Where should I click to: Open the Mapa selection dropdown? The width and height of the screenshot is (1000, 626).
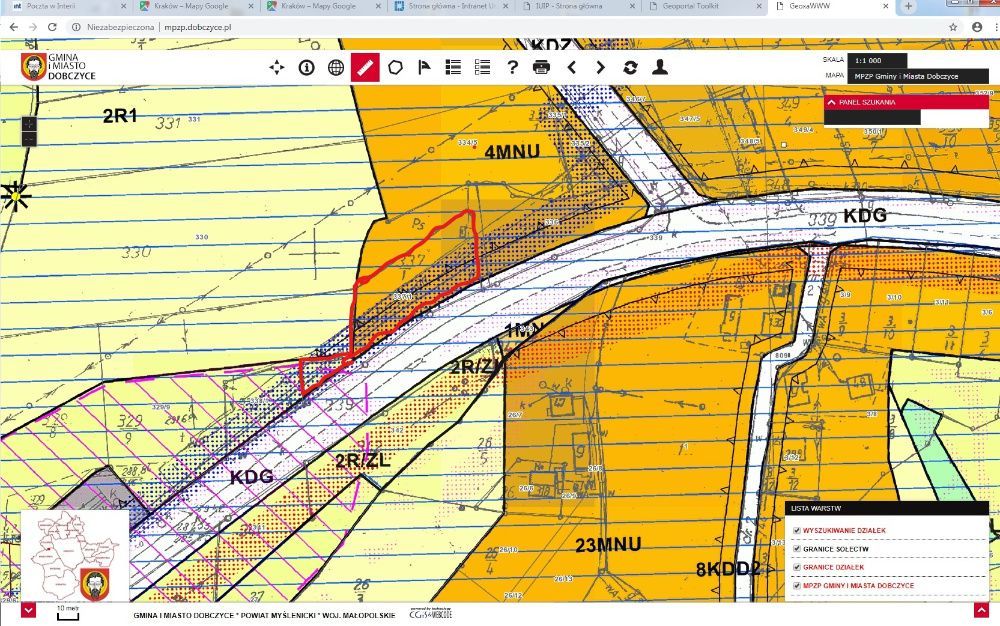(x=904, y=76)
